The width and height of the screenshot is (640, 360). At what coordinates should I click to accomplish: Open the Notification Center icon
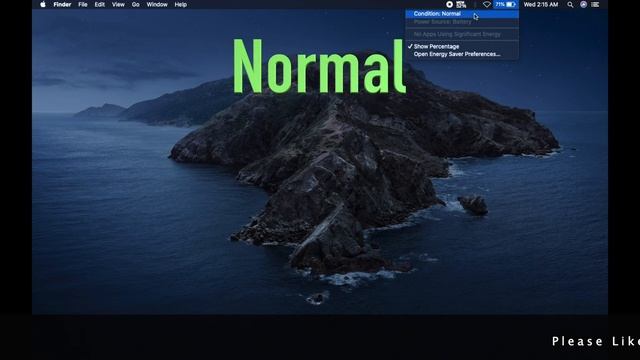tap(595, 4)
